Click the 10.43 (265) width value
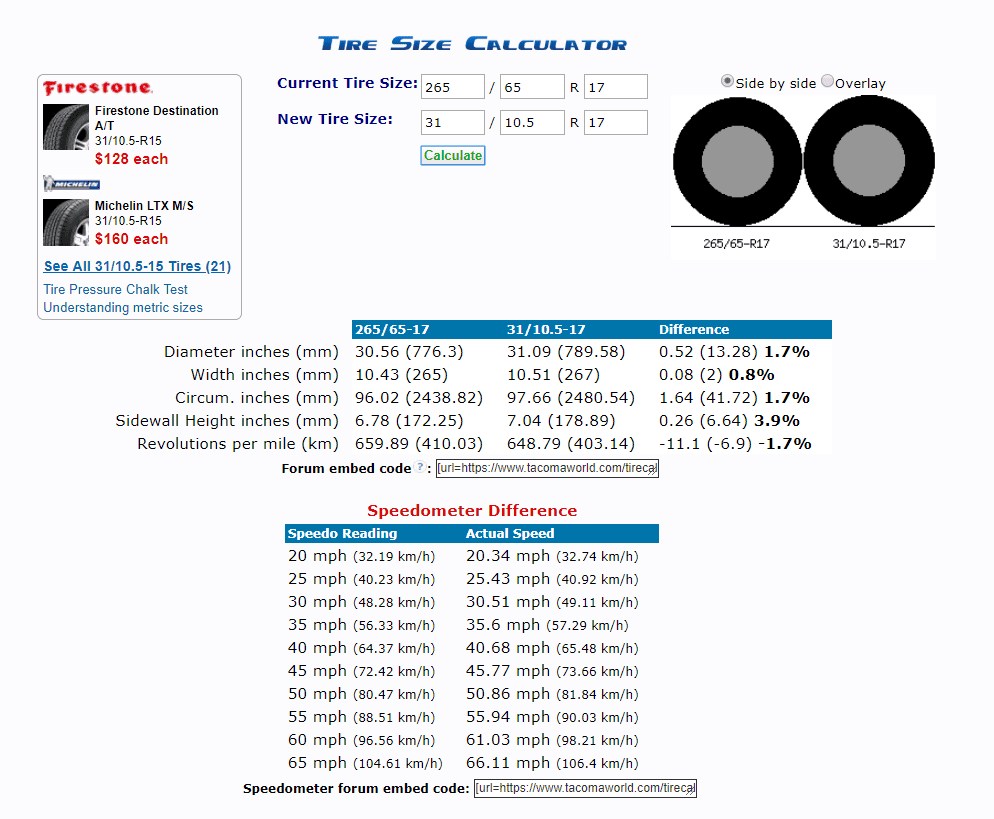The height and width of the screenshot is (819, 994). tap(401, 375)
